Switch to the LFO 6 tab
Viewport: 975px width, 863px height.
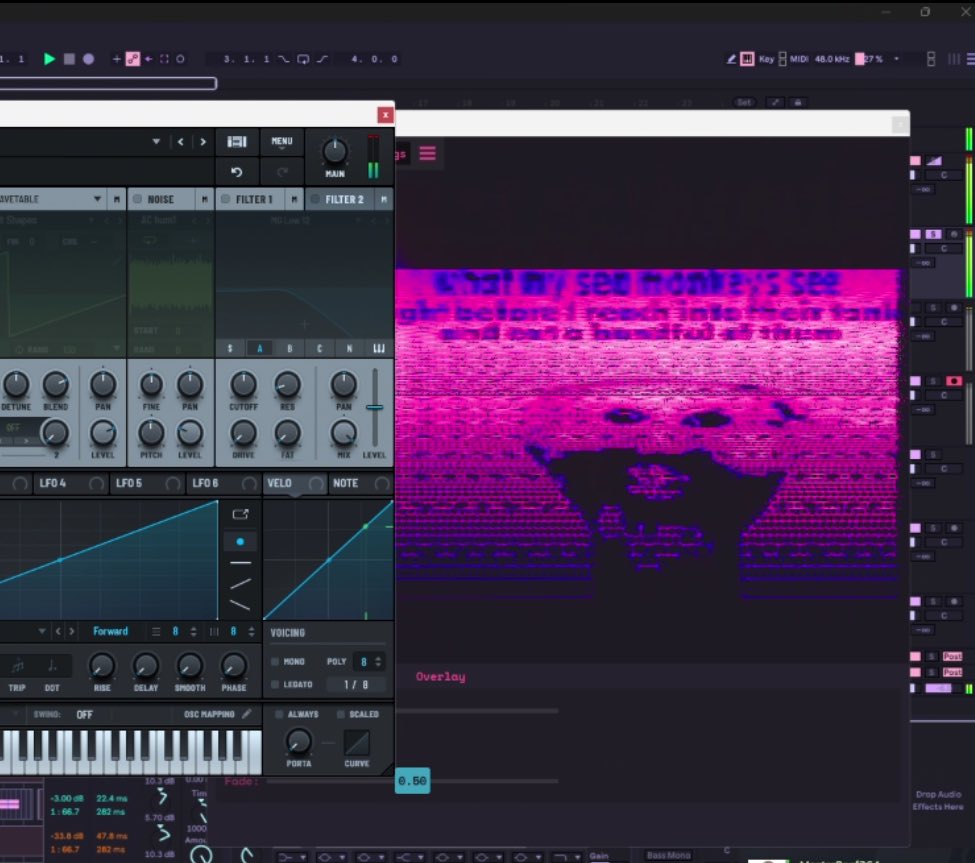[205, 483]
